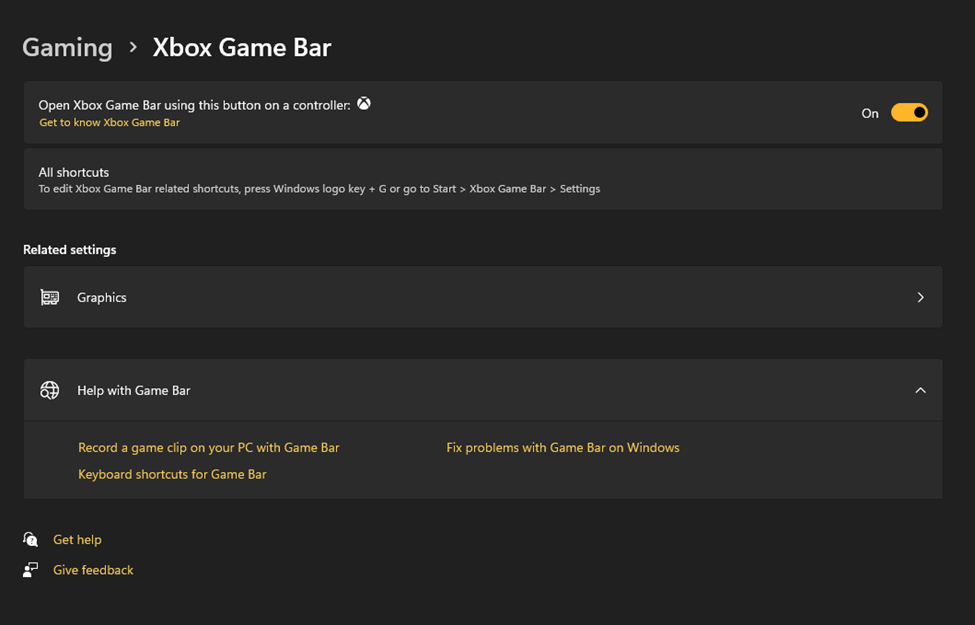
Task: Select the All shortcuts row
Action: (482, 180)
